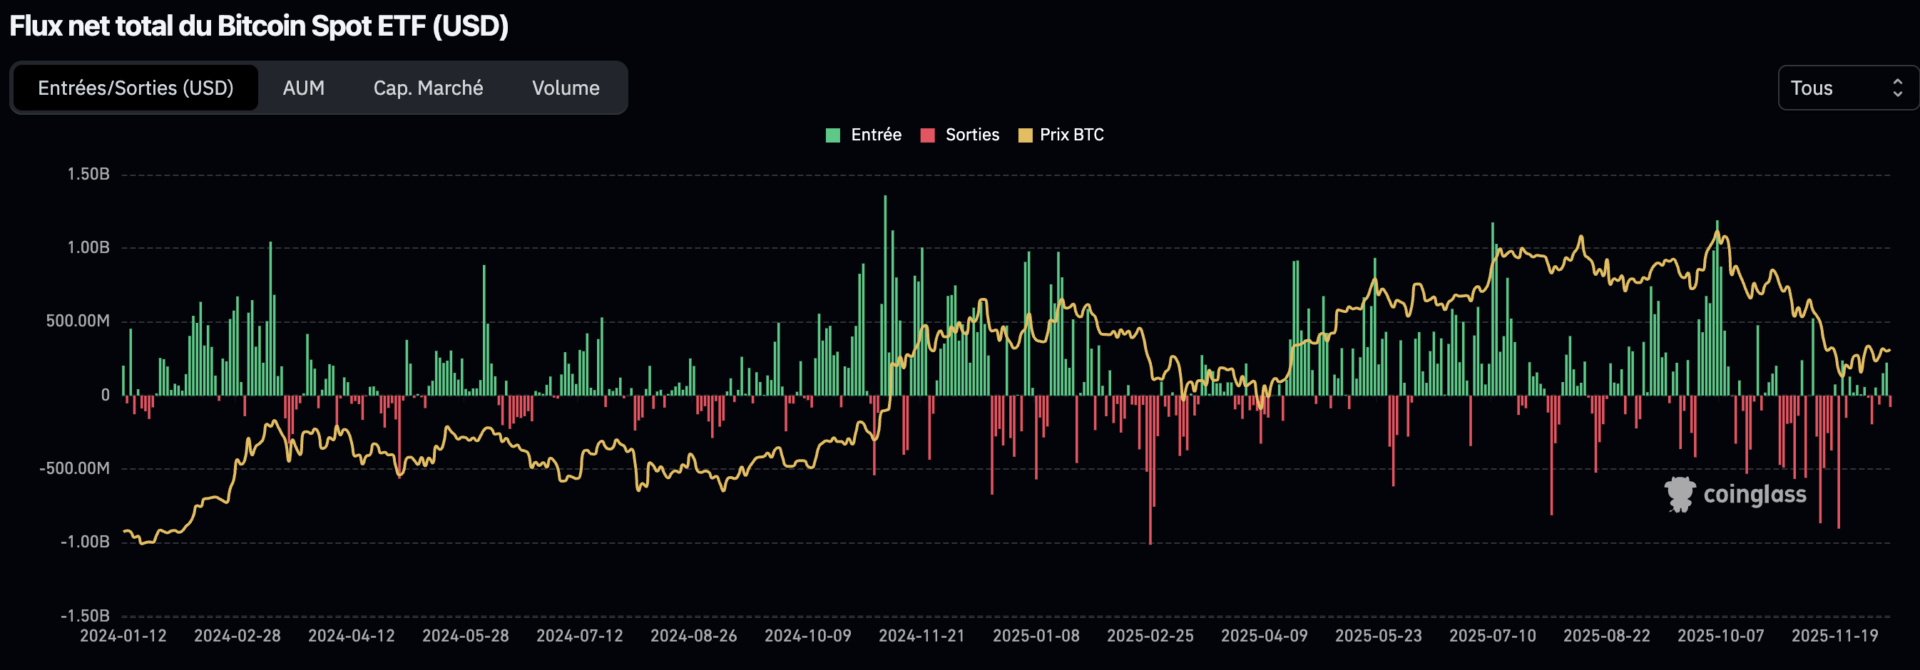Click the yellow Prix BTC legend square

(x=1024, y=135)
